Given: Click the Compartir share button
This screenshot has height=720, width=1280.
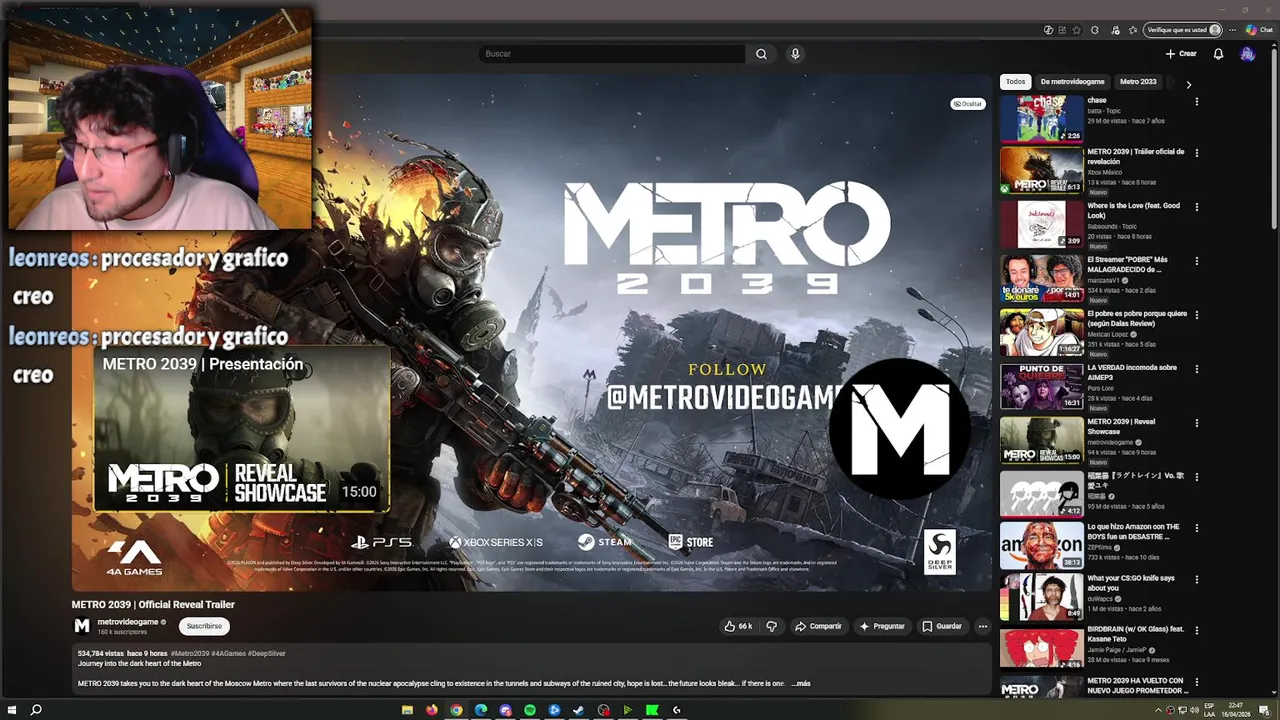Looking at the screenshot, I should pyautogui.click(x=818, y=626).
